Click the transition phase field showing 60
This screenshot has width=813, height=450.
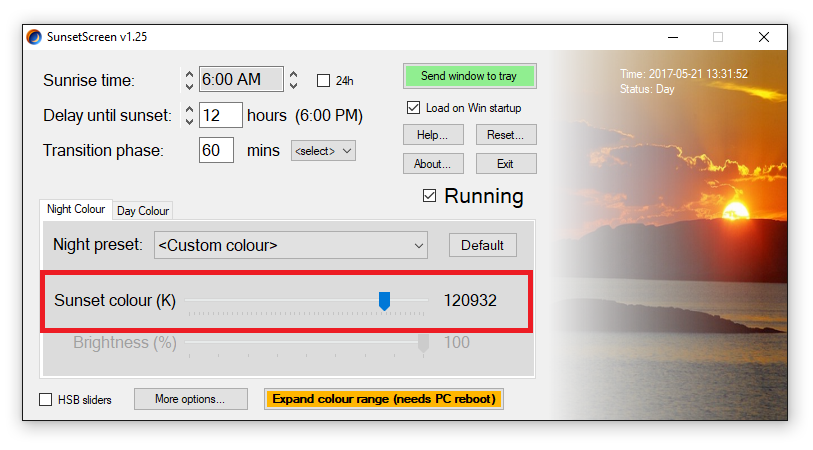pos(216,150)
